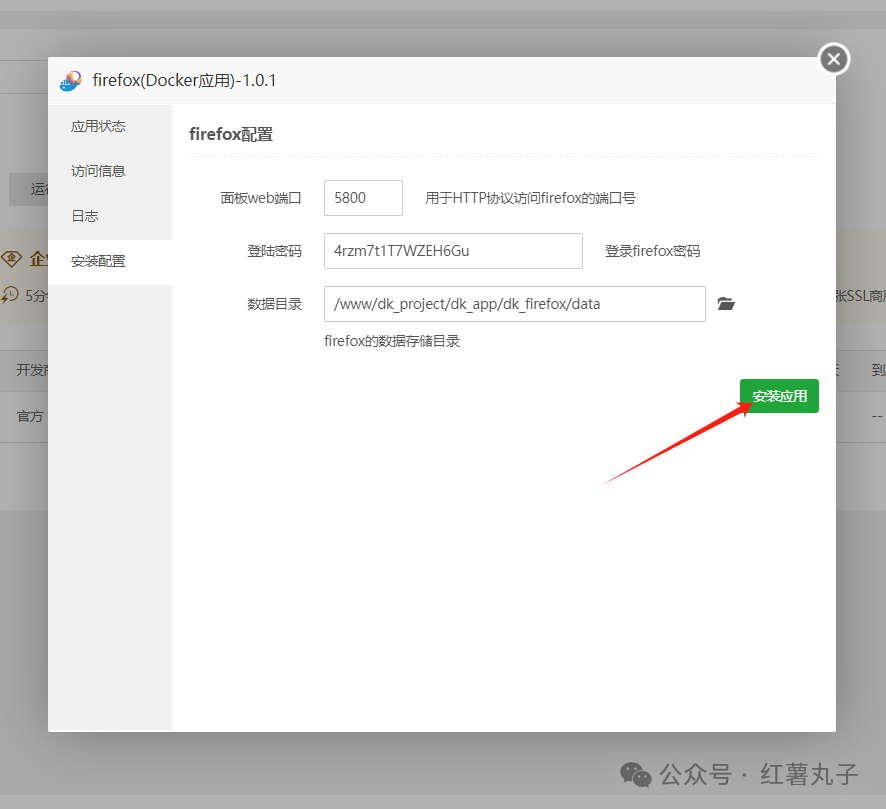
Task: Open the 应用状态 tab
Action: [x=98, y=127]
